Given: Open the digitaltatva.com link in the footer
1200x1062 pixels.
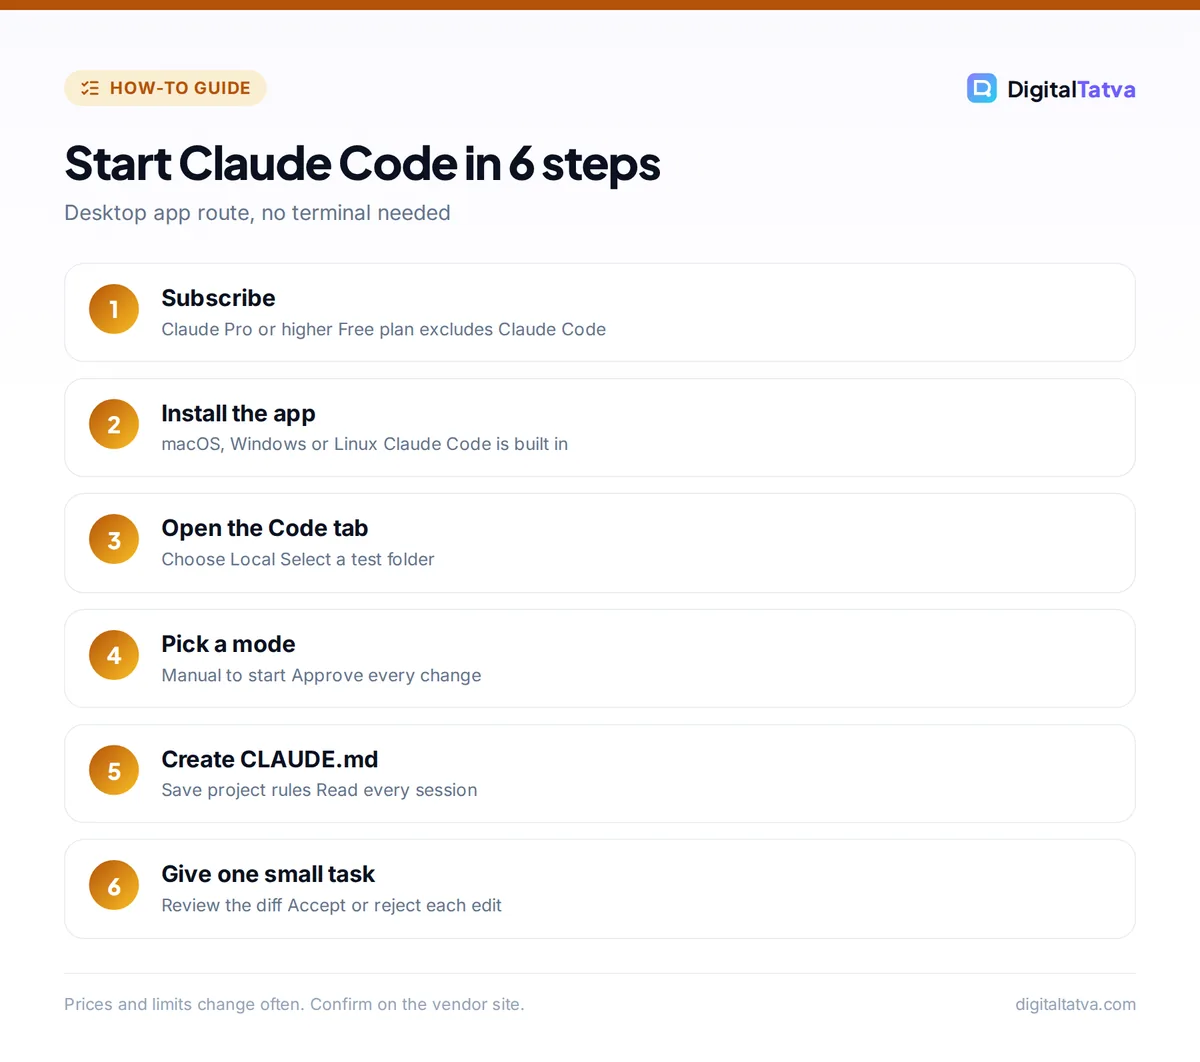Looking at the screenshot, I should pos(1075,1004).
